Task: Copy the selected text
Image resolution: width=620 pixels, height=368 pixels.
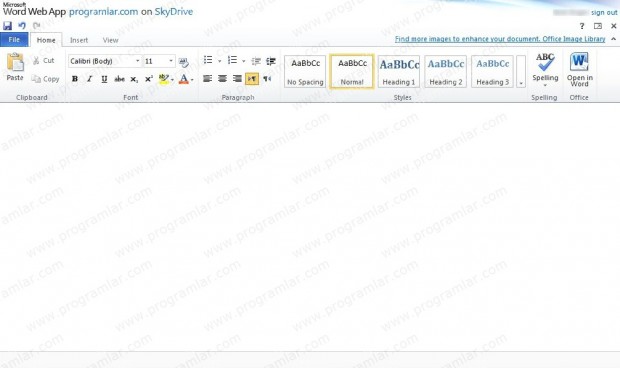Action: point(45,79)
